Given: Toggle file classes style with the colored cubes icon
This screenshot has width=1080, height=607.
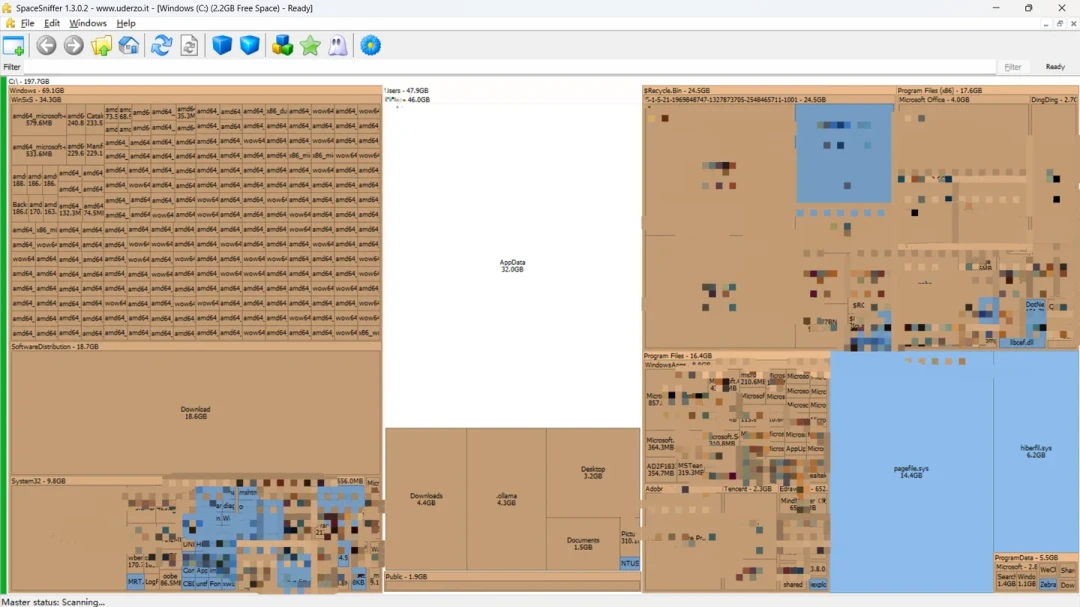Looking at the screenshot, I should pyautogui.click(x=282, y=46).
